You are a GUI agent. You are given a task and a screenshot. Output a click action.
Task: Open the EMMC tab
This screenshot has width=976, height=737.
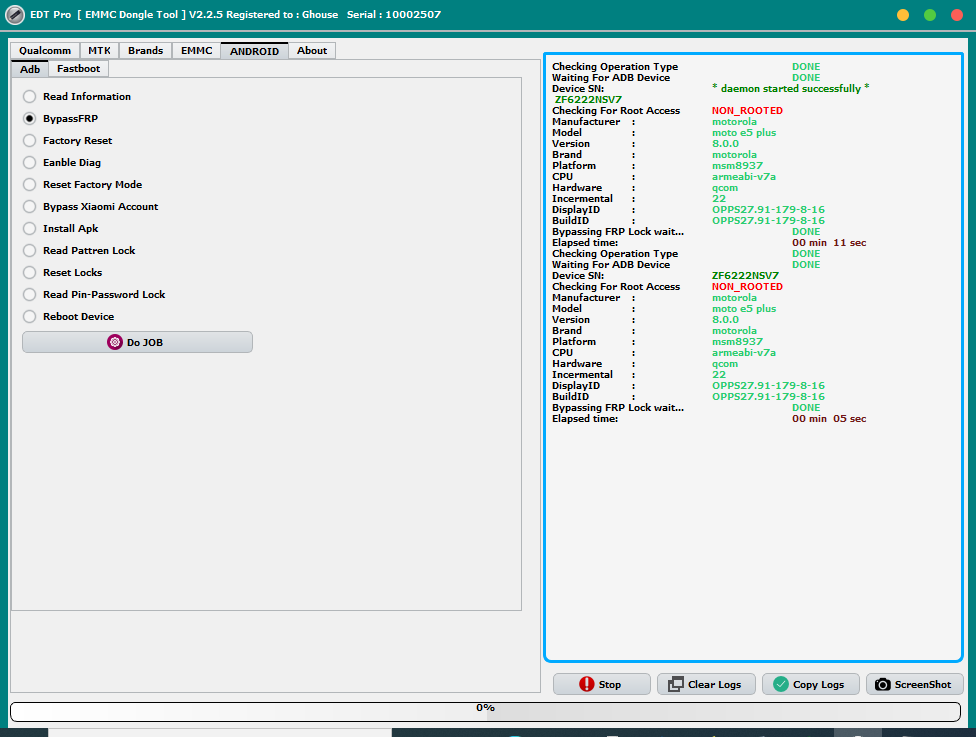(196, 51)
